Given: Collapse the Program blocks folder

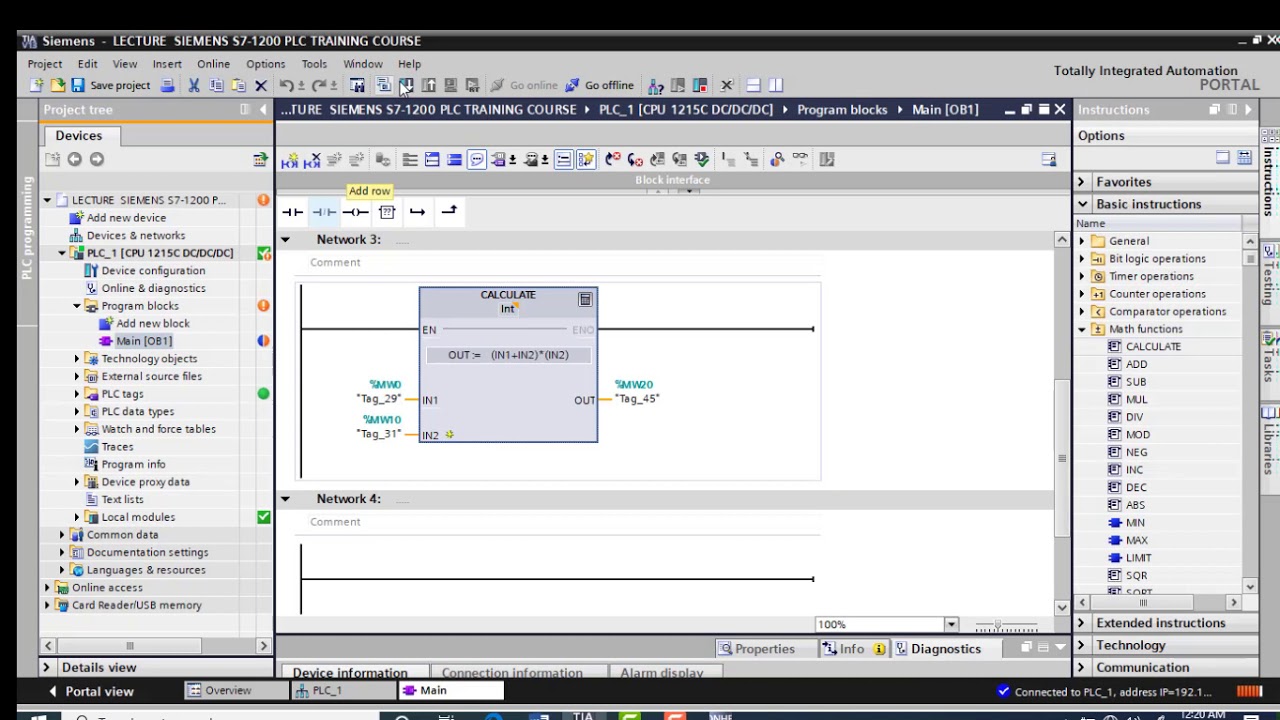Looking at the screenshot, I should pyautogui.click(x=77, y=306).
